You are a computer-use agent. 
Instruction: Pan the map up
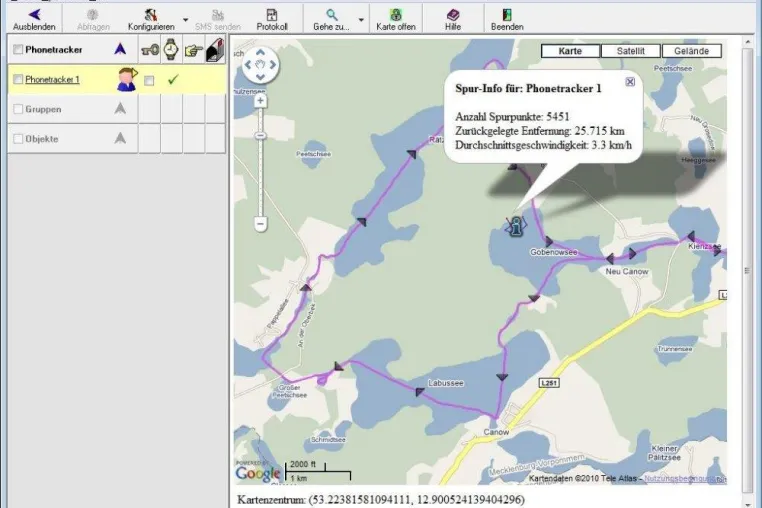pos(260,53)
